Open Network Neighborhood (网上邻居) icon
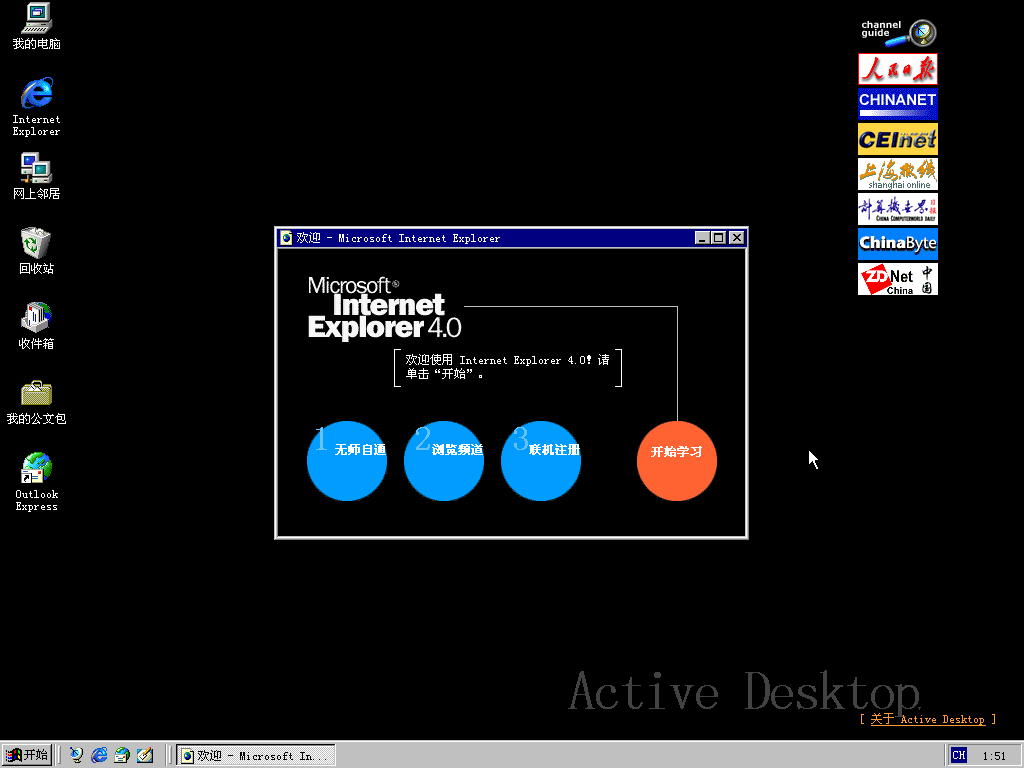 click(36, 169)
